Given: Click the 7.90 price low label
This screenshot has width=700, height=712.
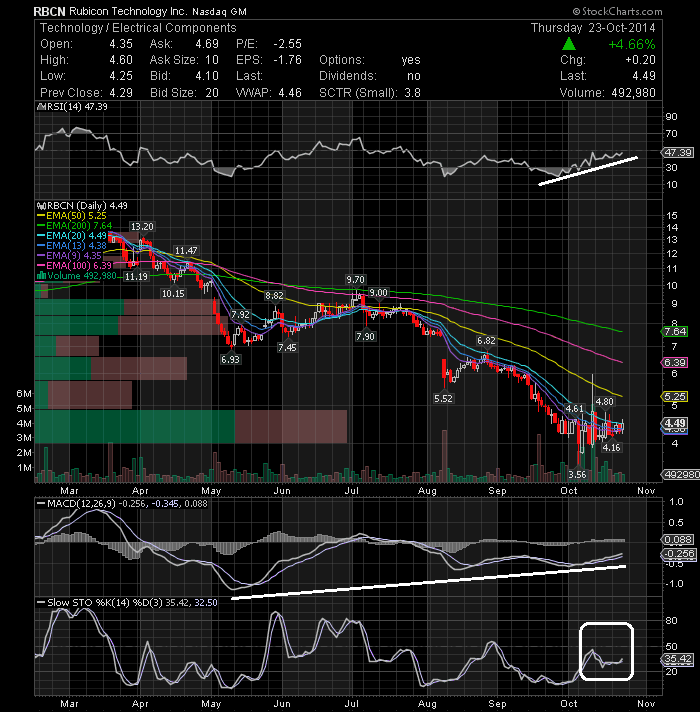Looking at the screenshot, I should click(365, 336).
